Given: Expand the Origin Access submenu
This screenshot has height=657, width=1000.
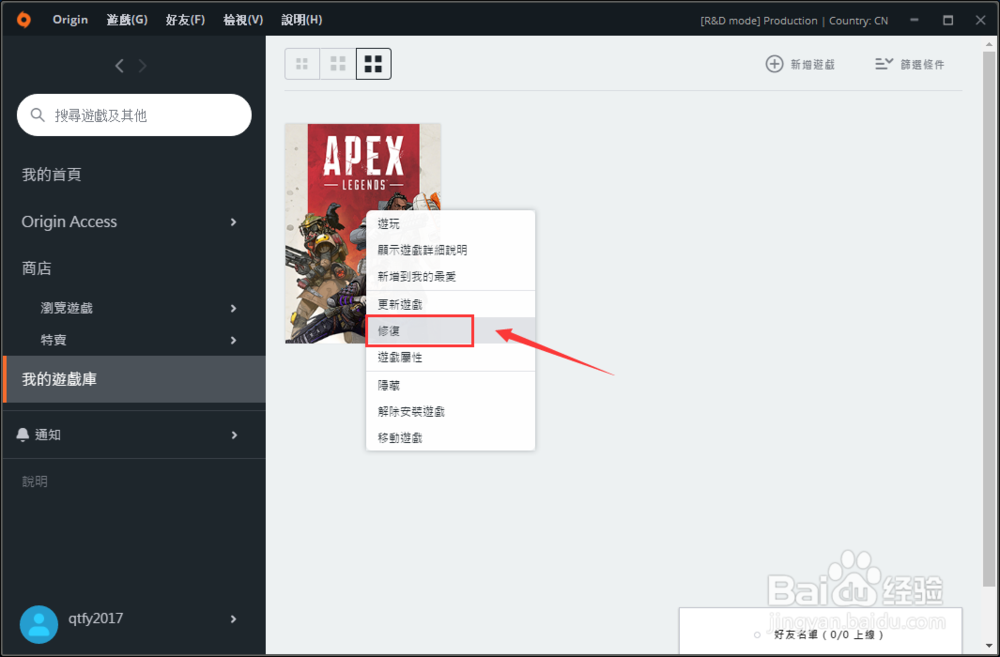Looking at the screenshot, I should [x=233, y=222].
